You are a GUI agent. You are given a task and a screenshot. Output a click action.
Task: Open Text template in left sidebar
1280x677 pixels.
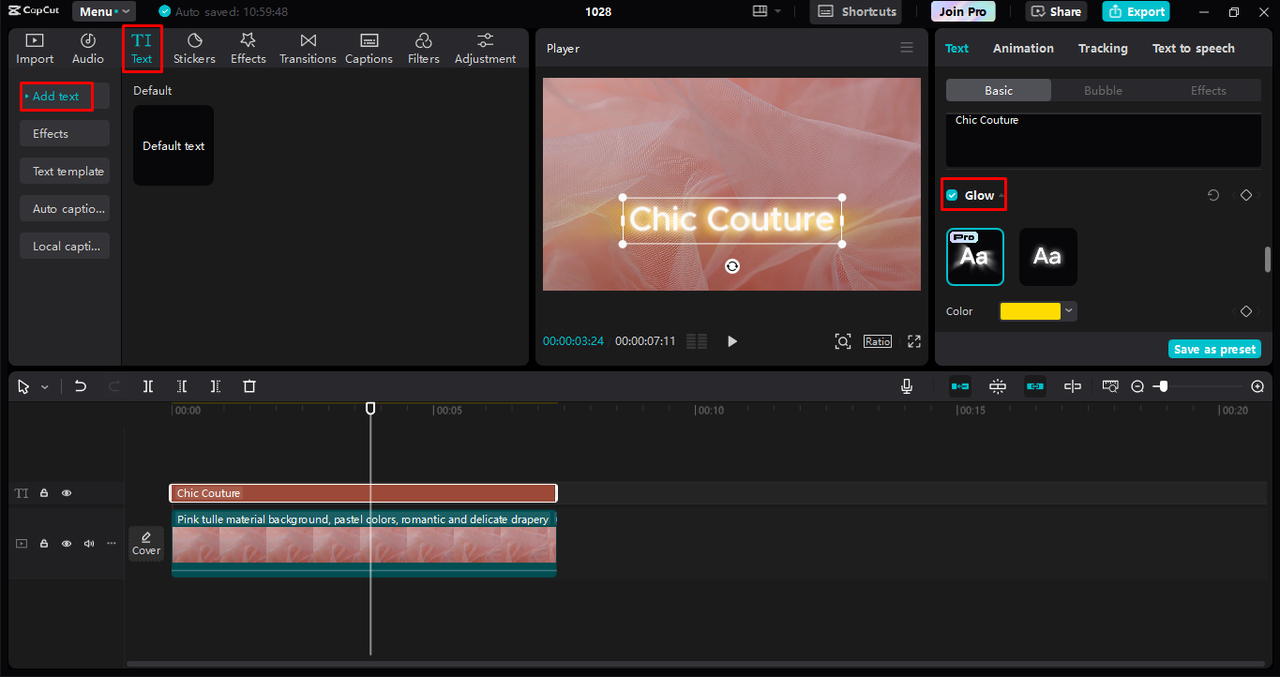(x=64, y=171)
